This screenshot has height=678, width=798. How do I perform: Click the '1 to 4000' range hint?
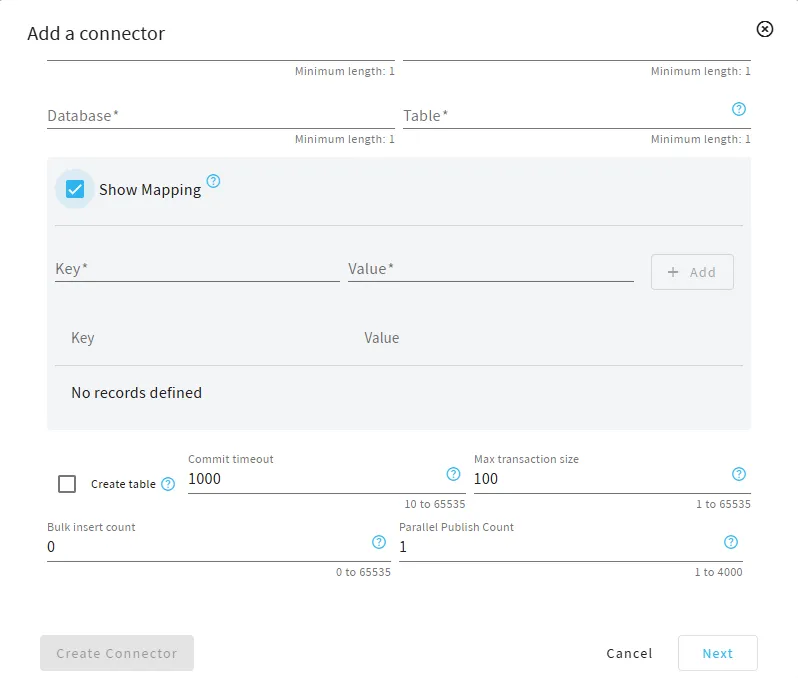[719, 572]
